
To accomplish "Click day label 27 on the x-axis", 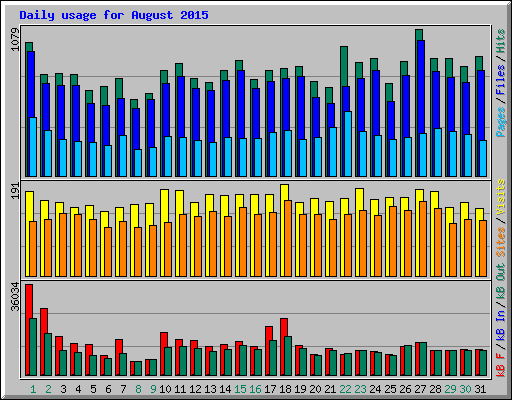I will (420, 389).
